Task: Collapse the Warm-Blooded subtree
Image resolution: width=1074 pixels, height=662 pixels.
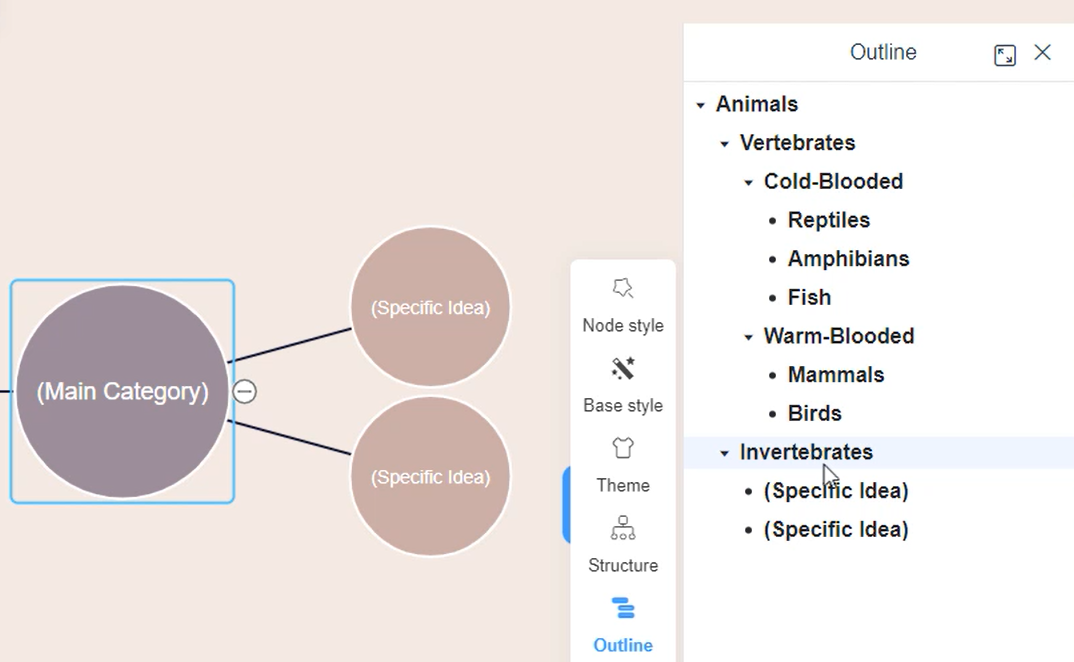Action: (x=748, y=337)
